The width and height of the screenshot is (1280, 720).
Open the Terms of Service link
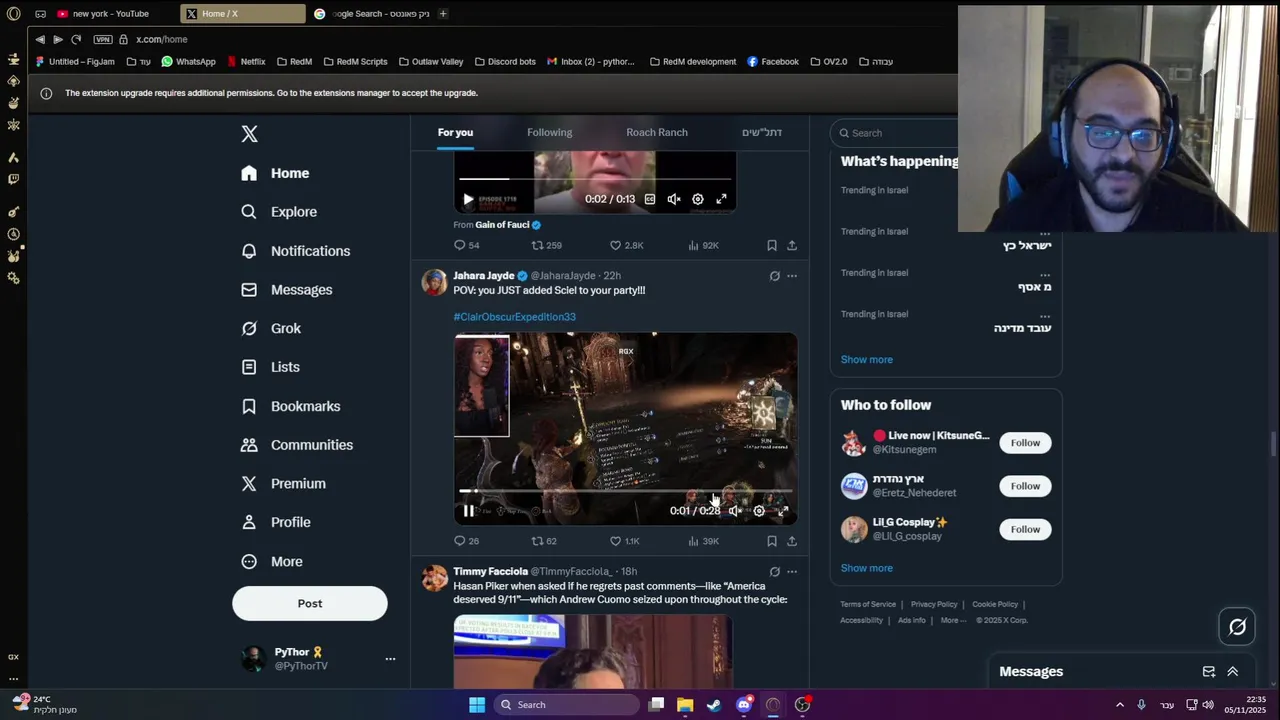click(868, 604)
